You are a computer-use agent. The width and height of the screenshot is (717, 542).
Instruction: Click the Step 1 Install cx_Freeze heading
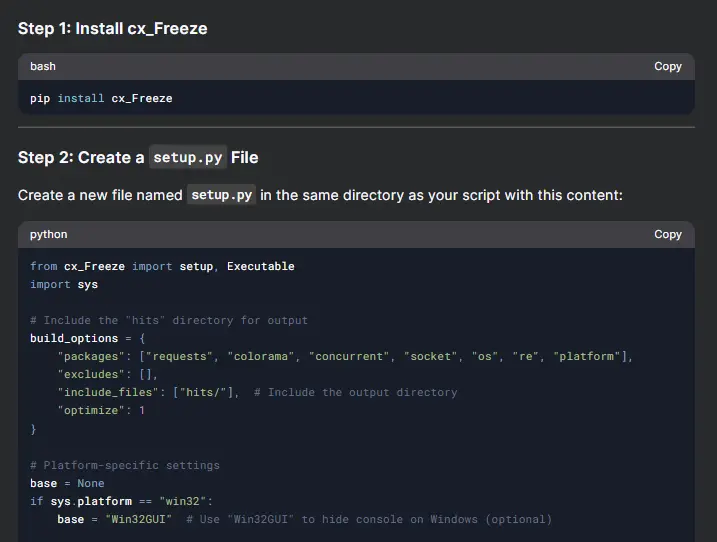point(112,28)
